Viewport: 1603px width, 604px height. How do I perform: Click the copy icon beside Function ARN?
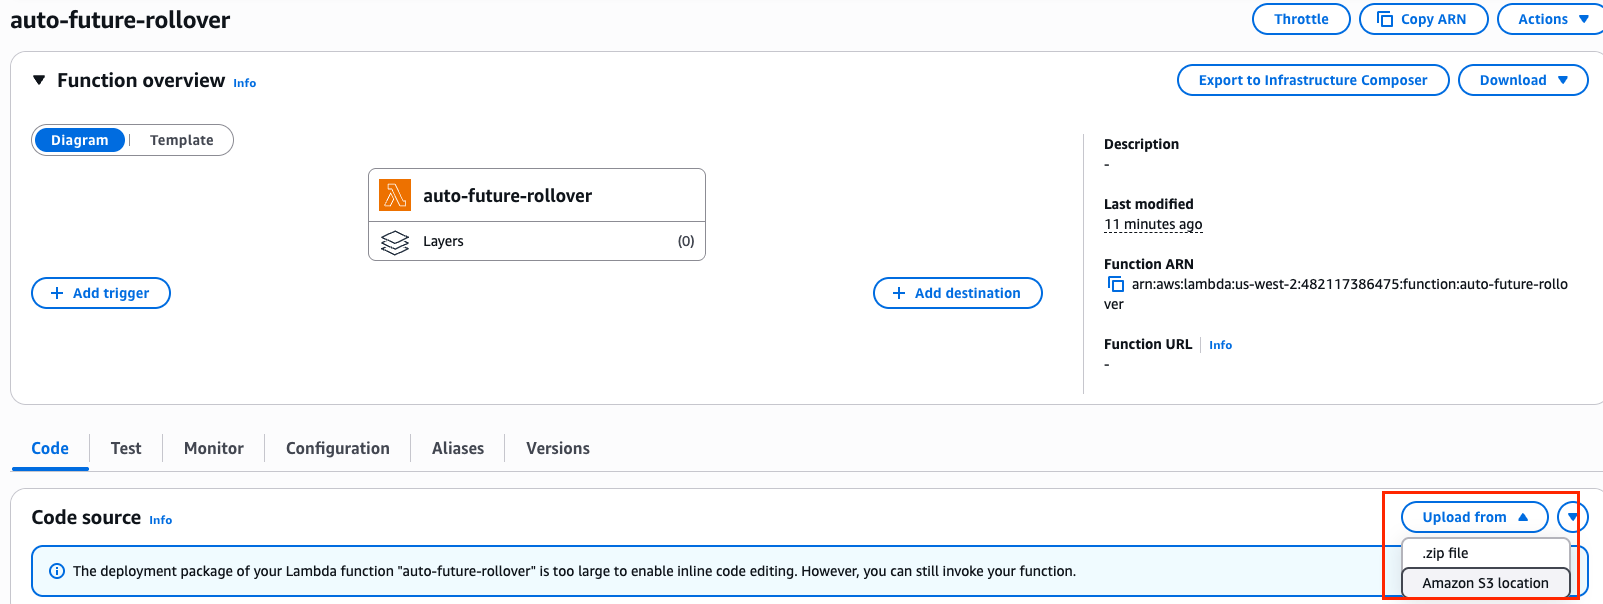1115,285
